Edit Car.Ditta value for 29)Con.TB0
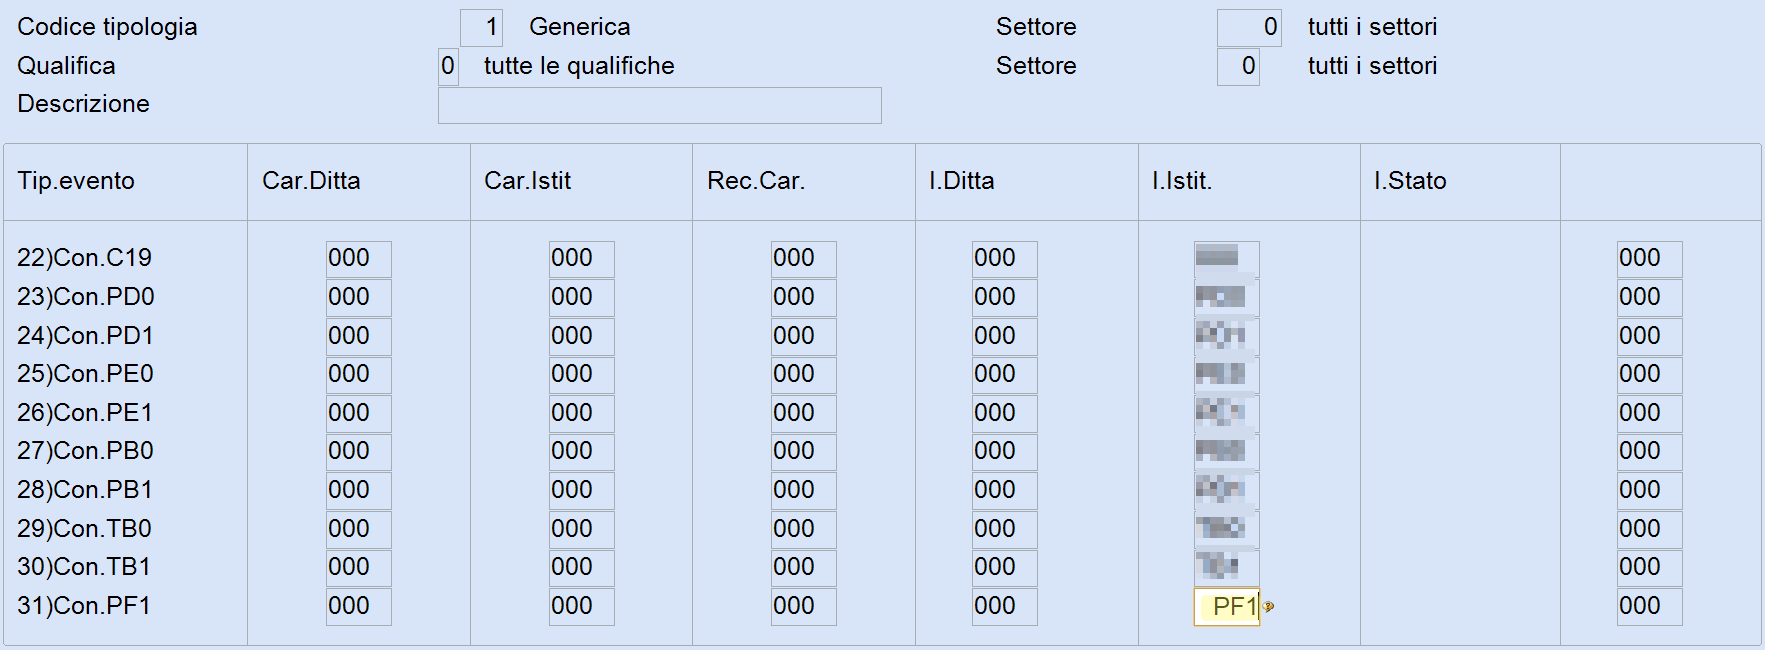The image size is (1765, 650). 359,529
